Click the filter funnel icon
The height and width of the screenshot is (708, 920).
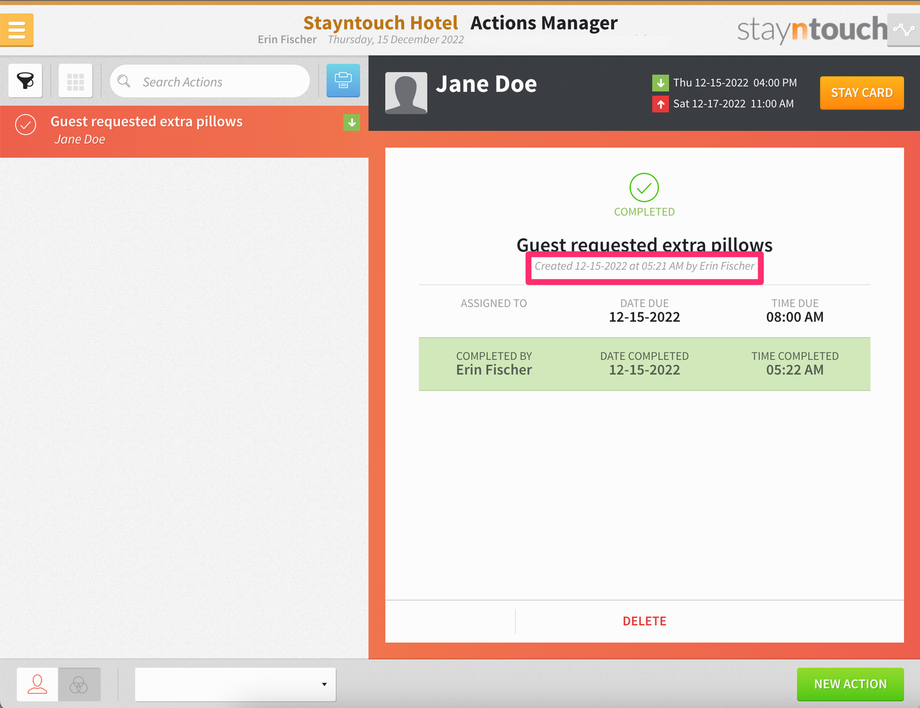point(25,80)
